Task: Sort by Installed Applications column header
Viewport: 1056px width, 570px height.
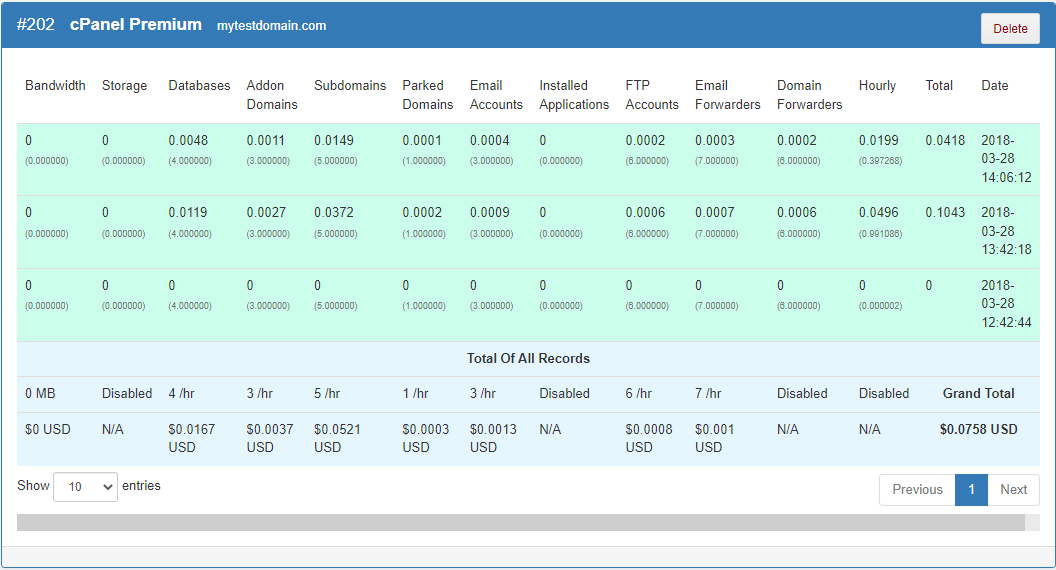Action: tap(574, 95)
